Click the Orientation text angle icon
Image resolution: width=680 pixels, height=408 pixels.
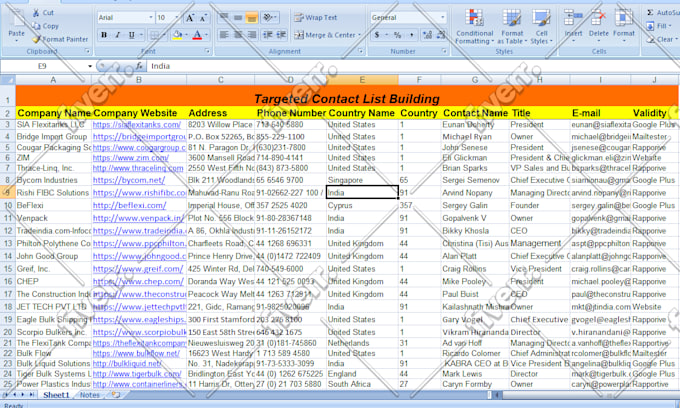268,17
